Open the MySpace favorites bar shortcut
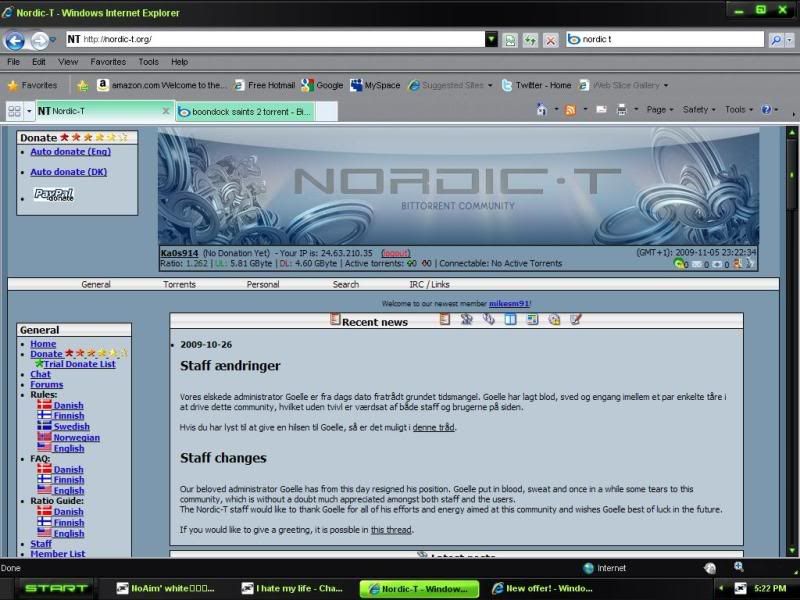Screen dimensions: 800x600 point(375,85)
